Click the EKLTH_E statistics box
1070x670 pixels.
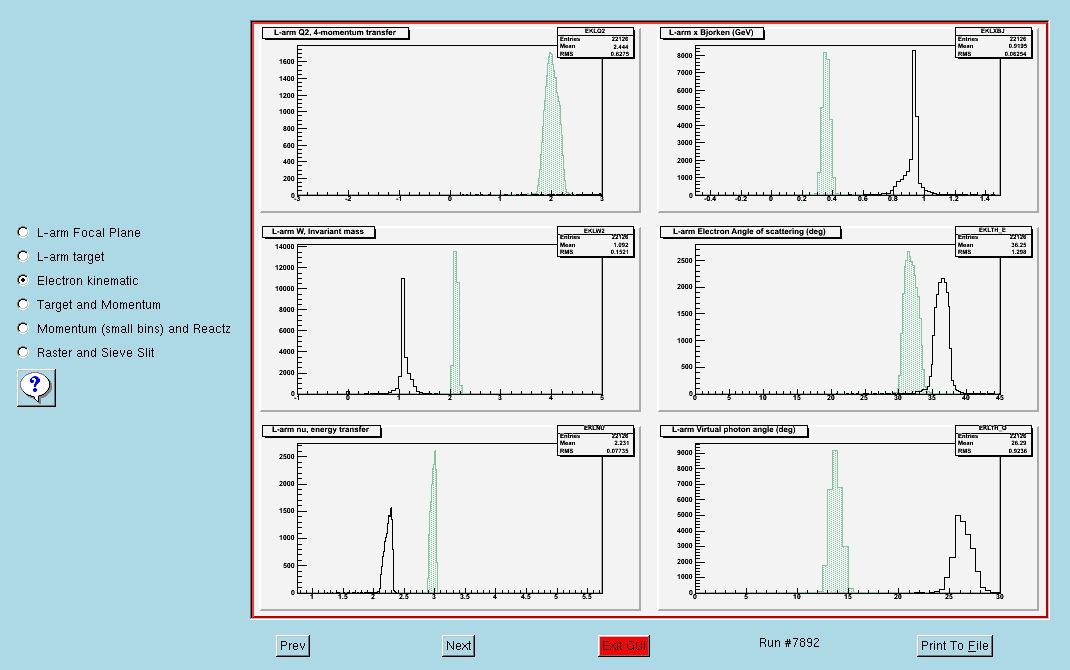point(993,242)
